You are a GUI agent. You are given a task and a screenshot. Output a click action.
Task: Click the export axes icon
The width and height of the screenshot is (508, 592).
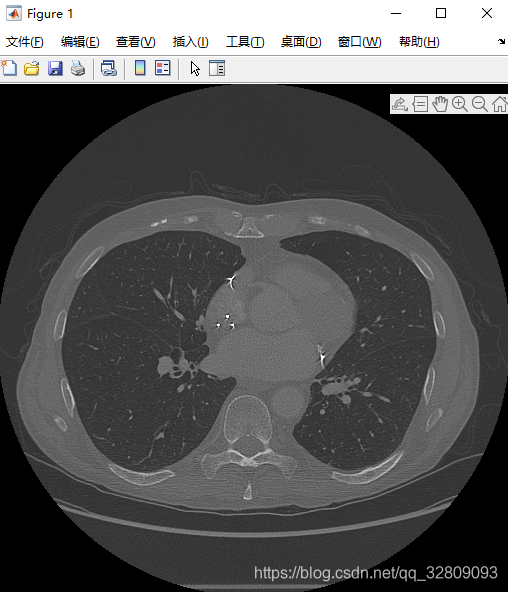coord(400,104)
